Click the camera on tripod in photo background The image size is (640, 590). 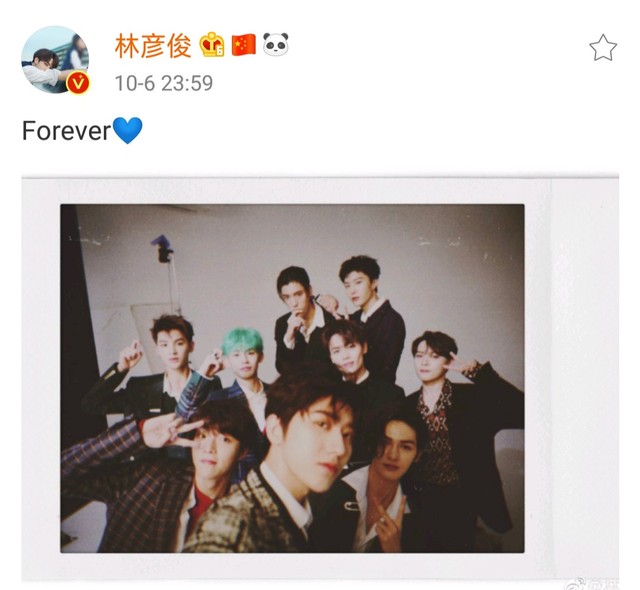163,248
